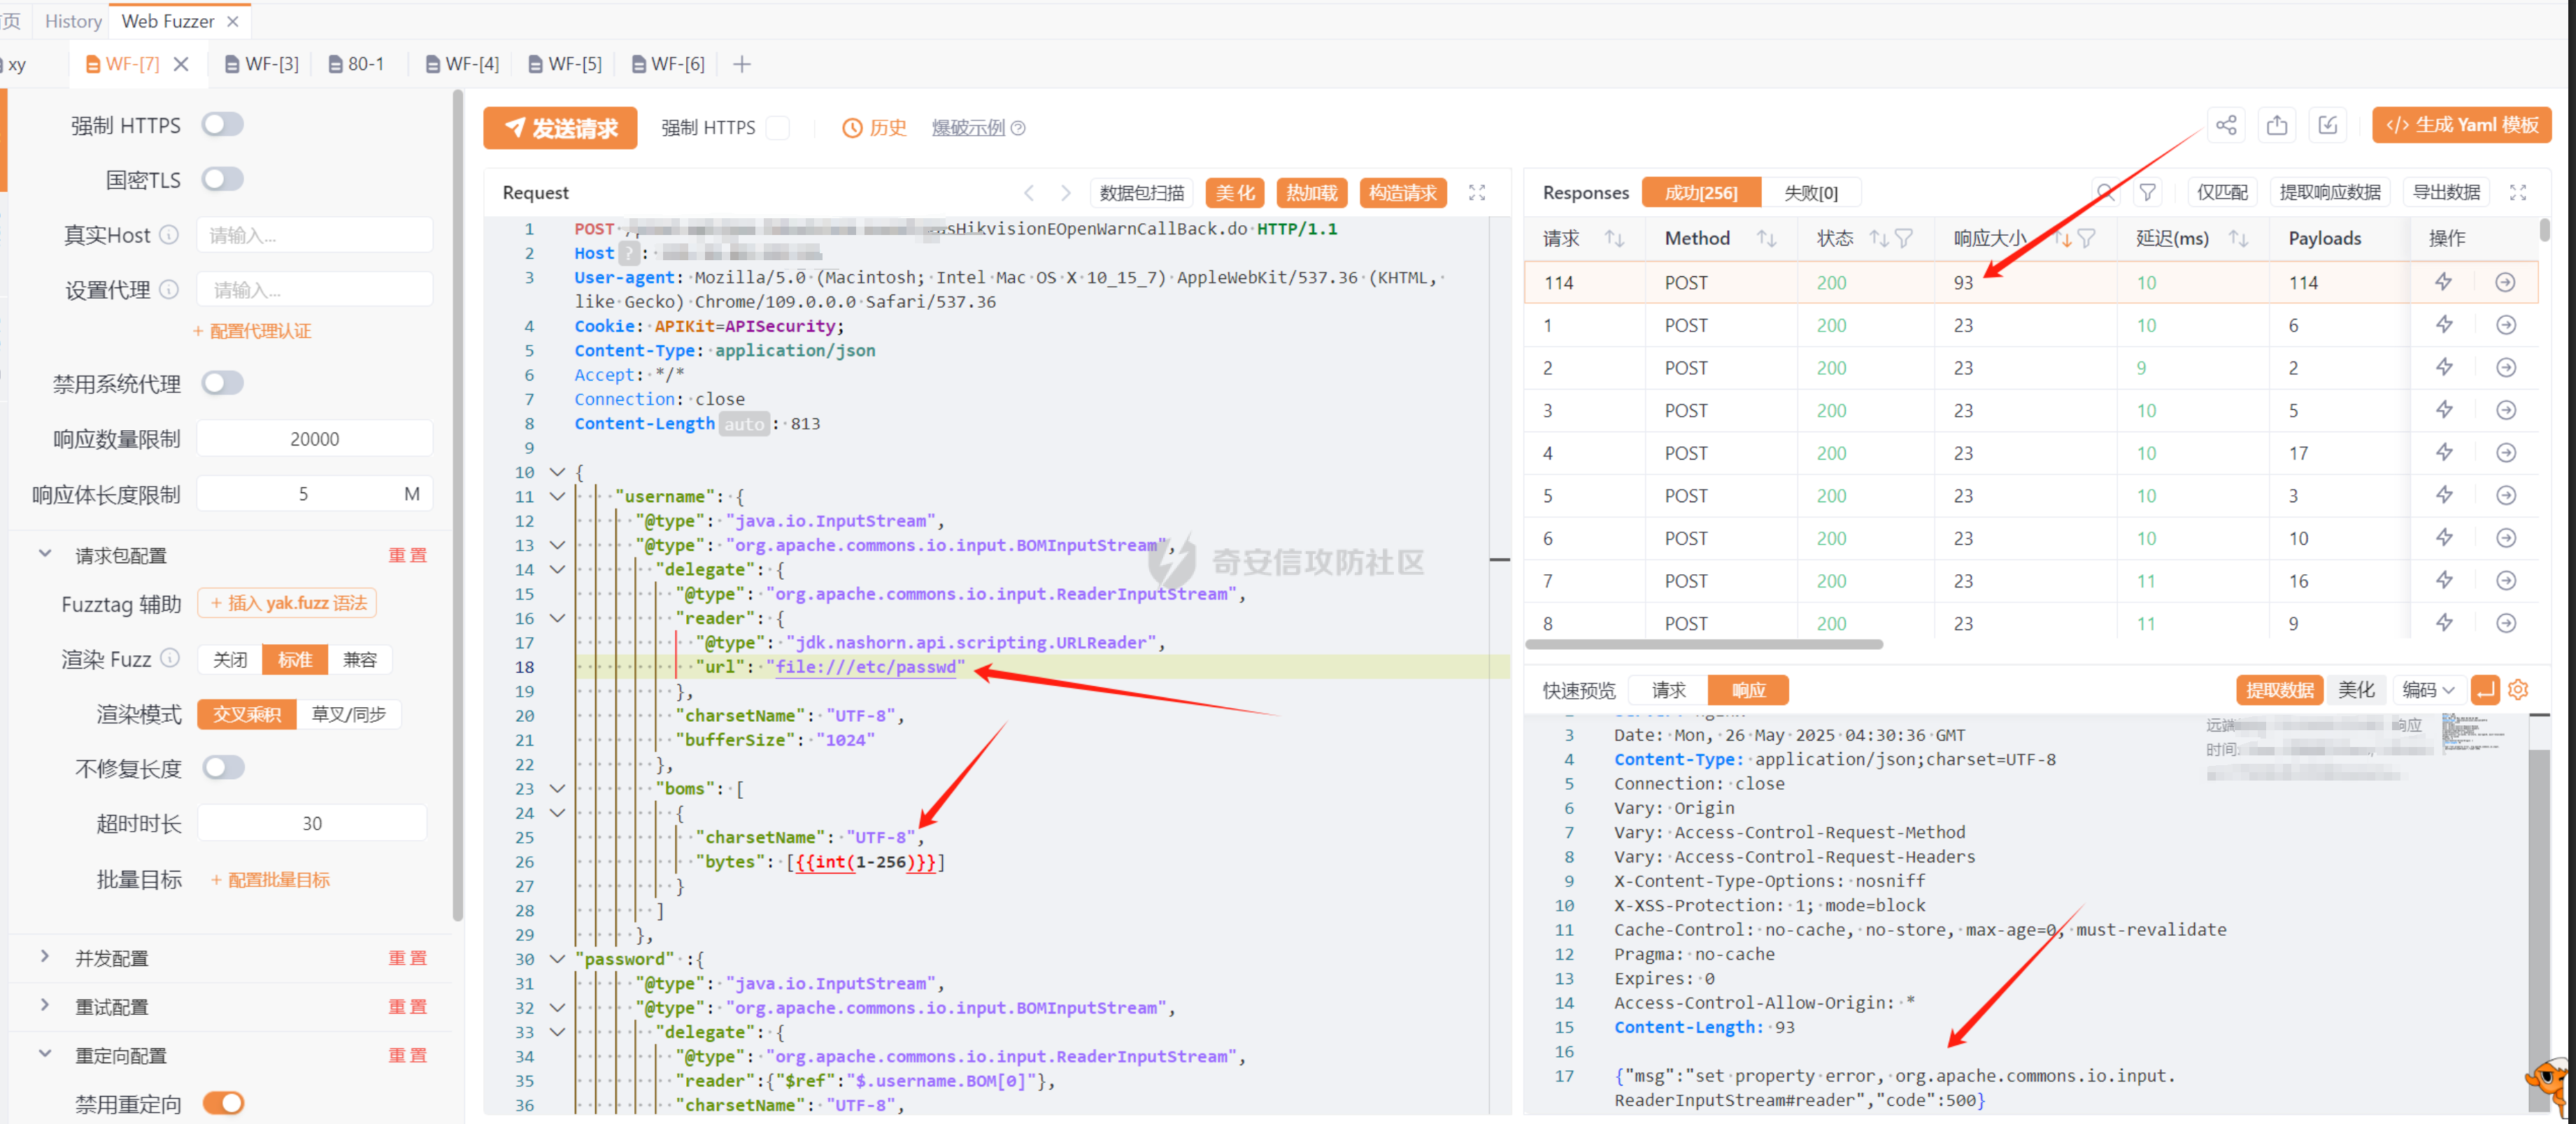Switch to the WF-[3] tab
This screenshot has height=1124, width=2576.
pyautogui.click(x=262, y=64)
